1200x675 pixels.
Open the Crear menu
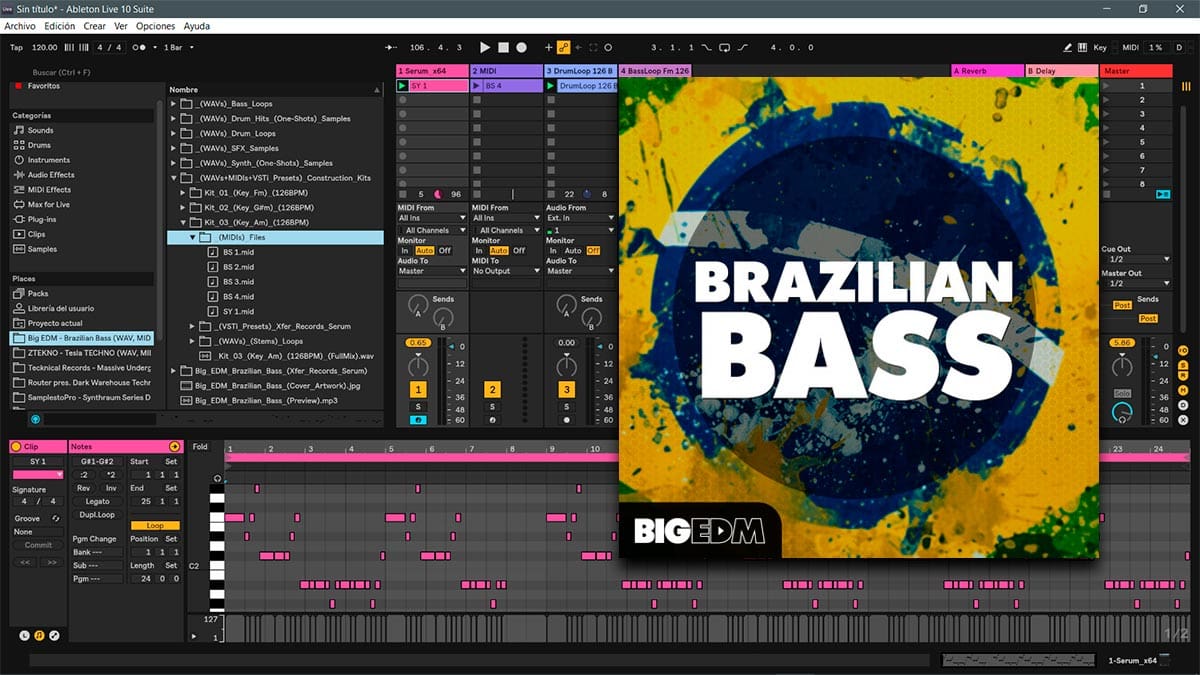[x=94, y=26]
